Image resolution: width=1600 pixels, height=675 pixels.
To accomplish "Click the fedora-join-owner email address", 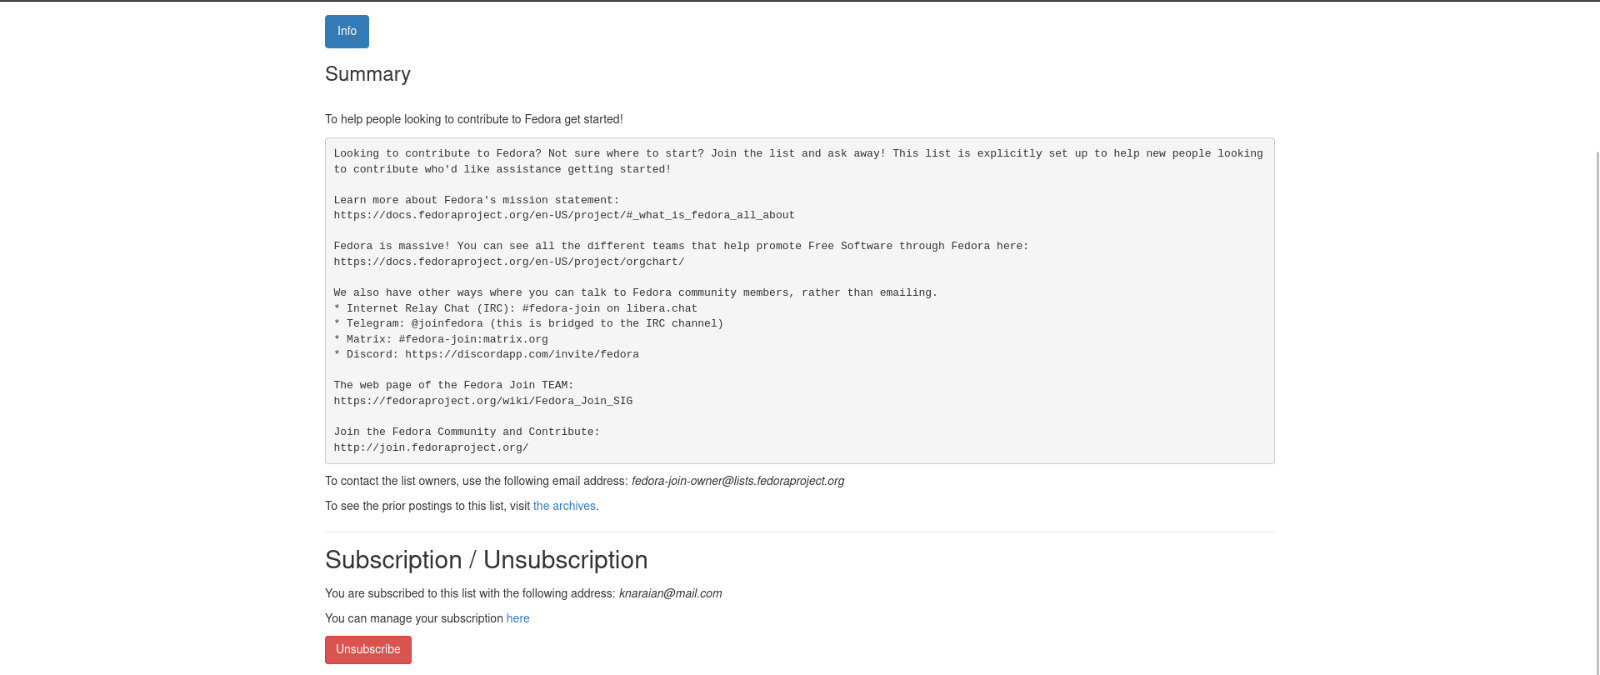I will tap(738, 481).
